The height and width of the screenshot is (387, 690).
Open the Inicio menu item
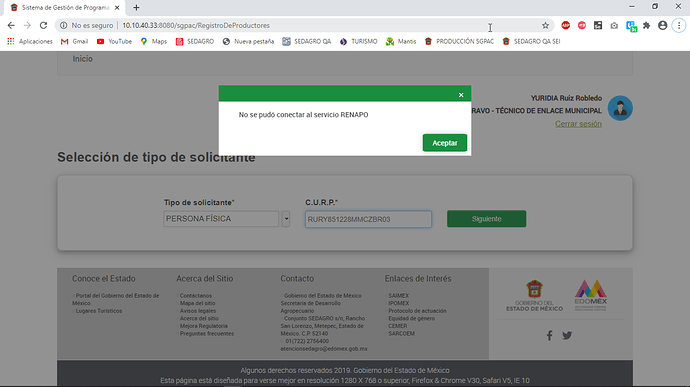coord(82,59)
